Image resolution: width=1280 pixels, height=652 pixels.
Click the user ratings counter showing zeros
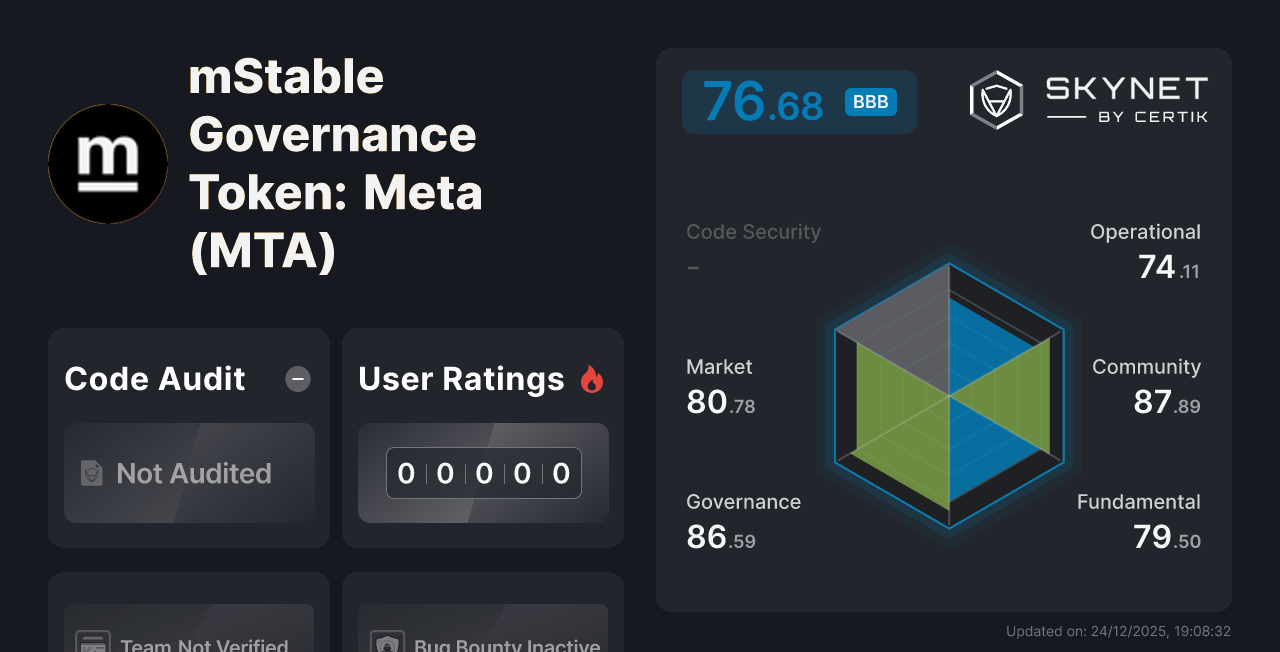pos(483,473)
